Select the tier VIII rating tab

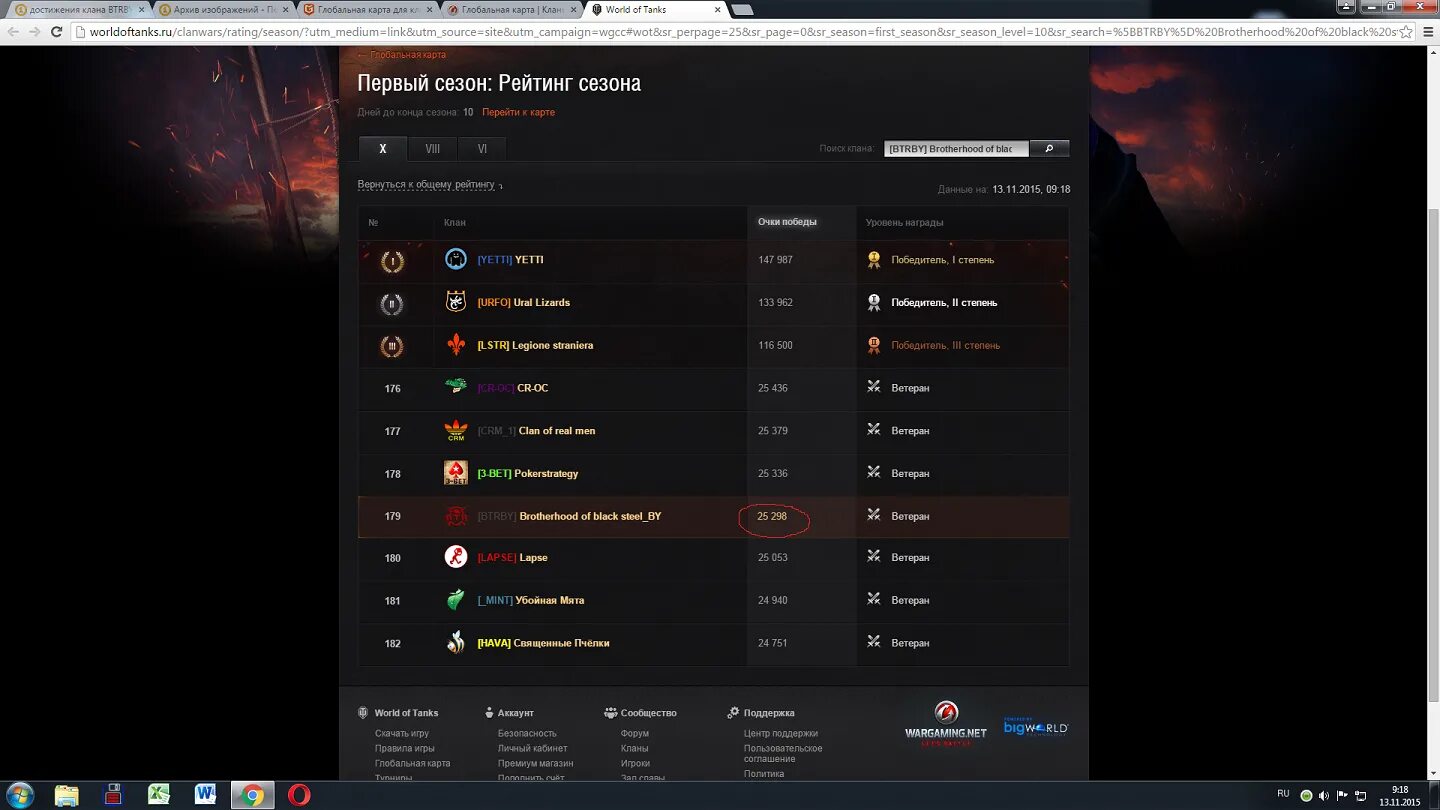(x=432, y=149)
